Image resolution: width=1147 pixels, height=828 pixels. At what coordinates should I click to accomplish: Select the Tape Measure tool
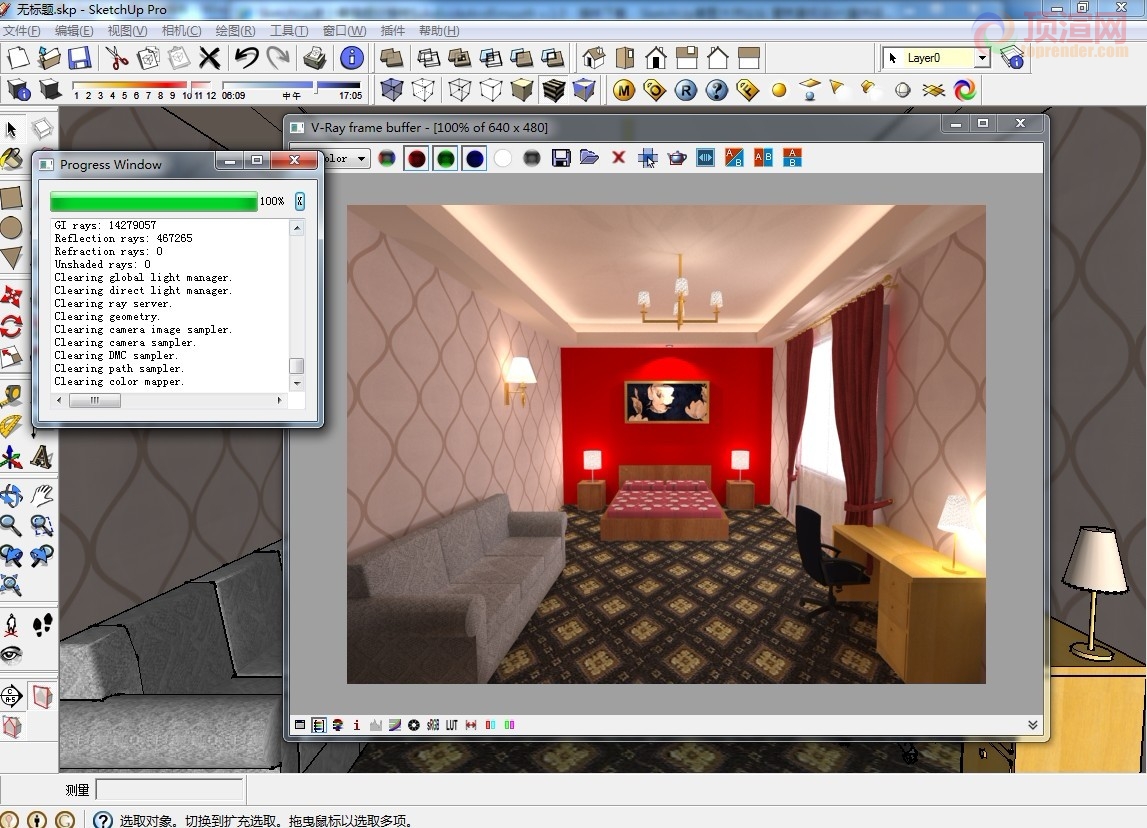click(x=11, y=396)
